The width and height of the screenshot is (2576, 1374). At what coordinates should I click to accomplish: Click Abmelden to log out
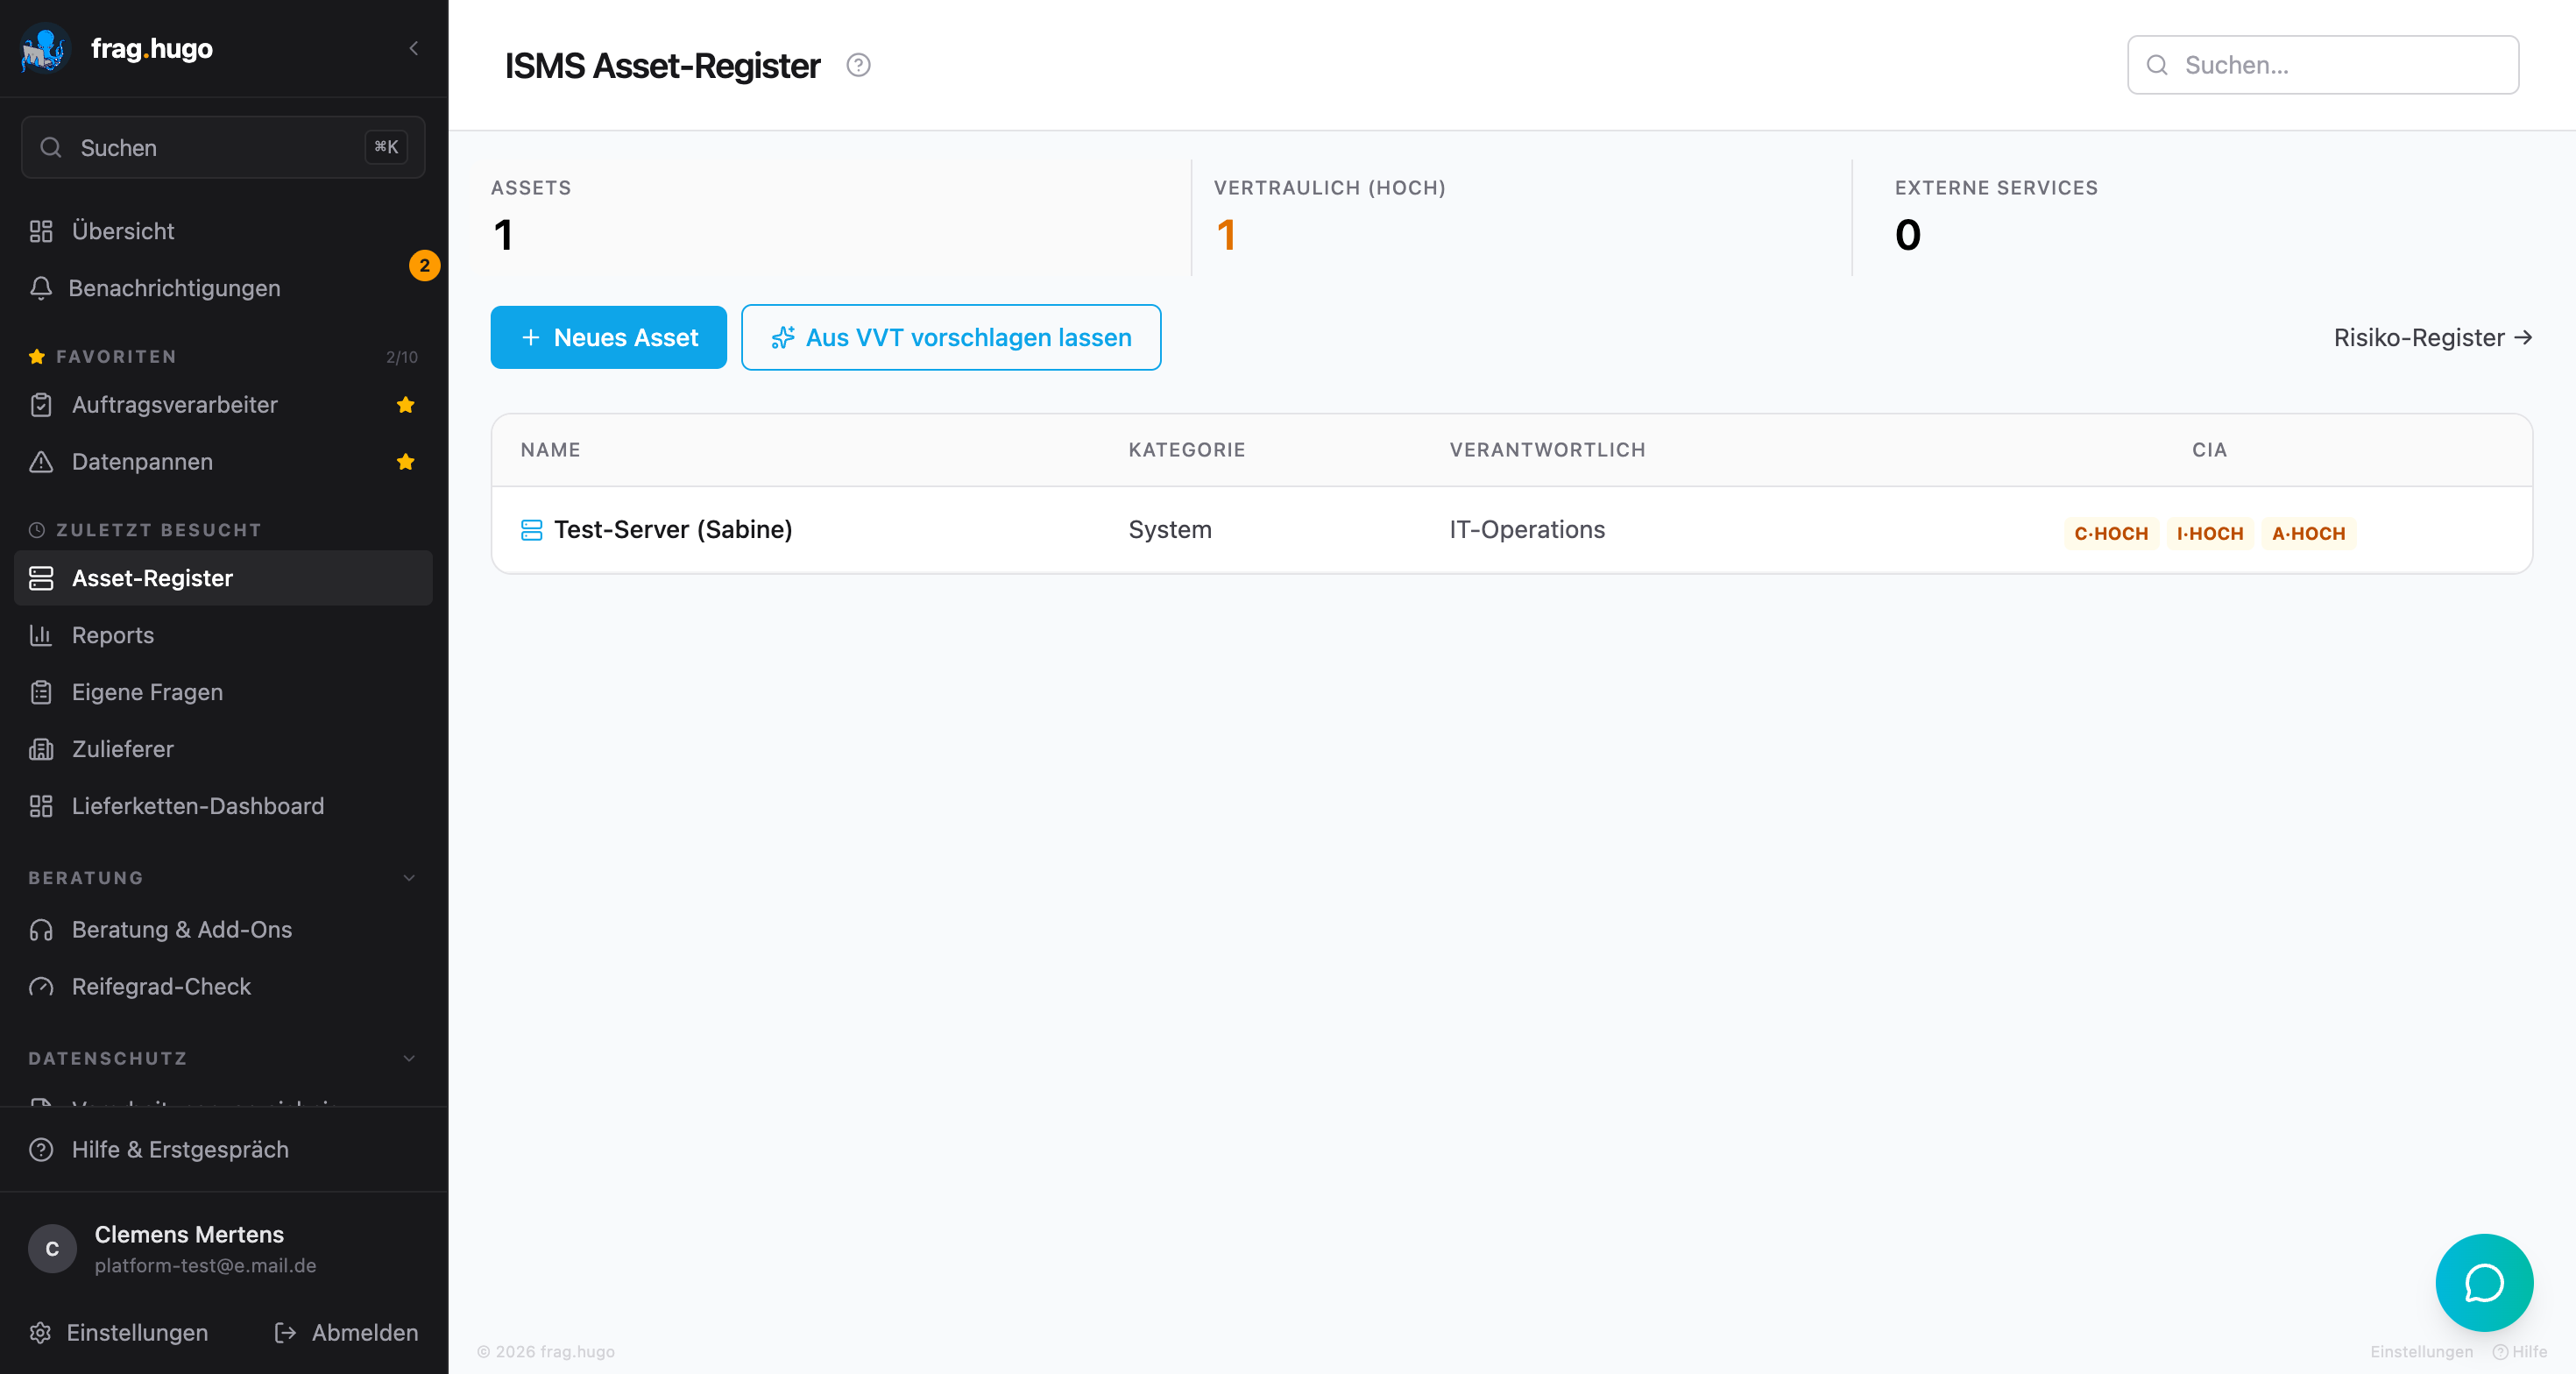click(x=346, y=1333)
